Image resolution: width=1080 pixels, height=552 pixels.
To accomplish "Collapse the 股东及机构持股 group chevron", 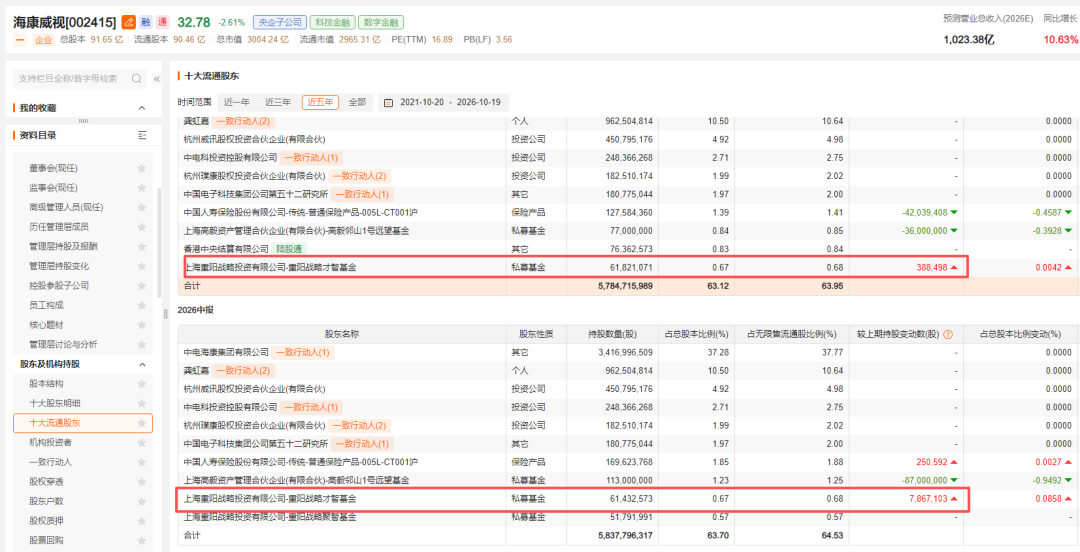I will (x=142, y=364).
